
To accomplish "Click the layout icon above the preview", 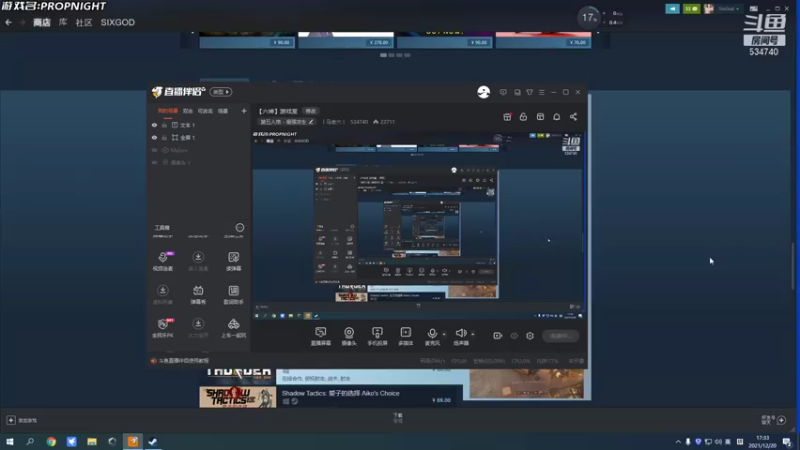I will [x=540, y=117].
